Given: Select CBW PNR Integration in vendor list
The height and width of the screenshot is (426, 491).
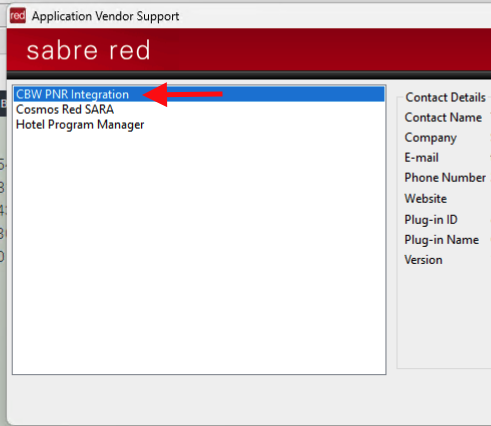Looking at the screenshot, I should (199, 94).
